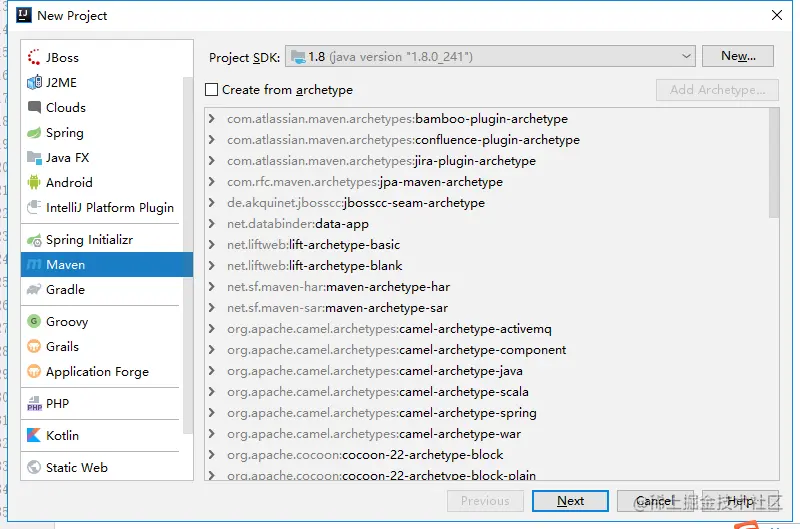Click the PHP icon
This screenshot has width=800, height=529.
34,404
